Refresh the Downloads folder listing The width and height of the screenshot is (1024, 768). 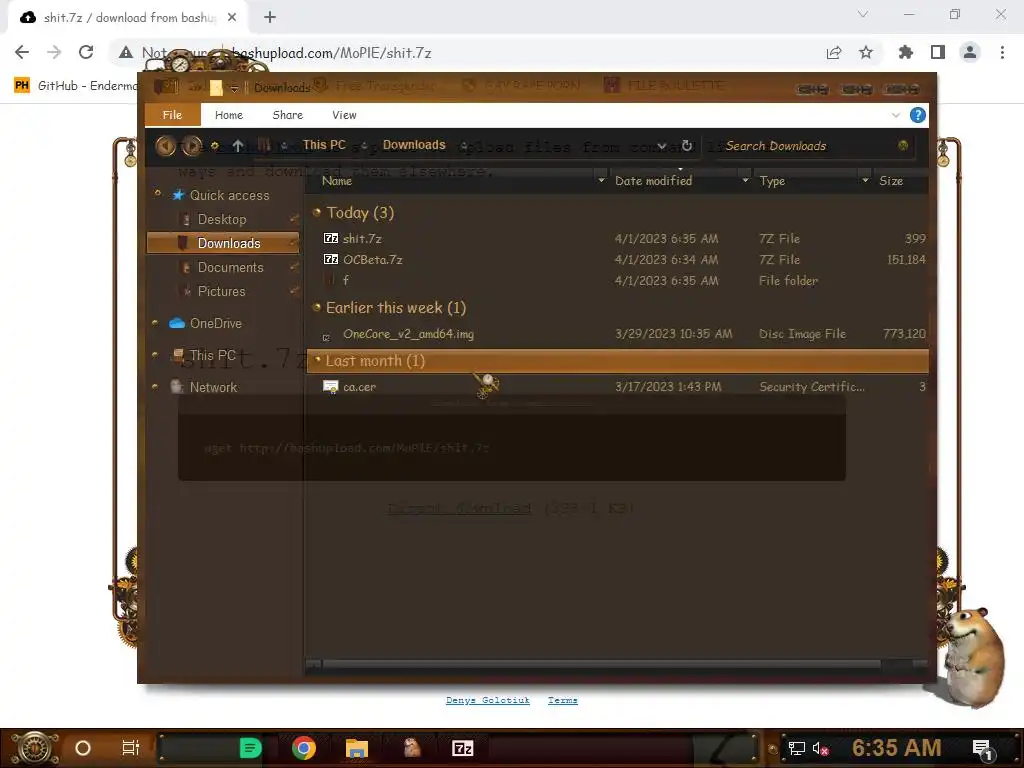coord(686,146)
